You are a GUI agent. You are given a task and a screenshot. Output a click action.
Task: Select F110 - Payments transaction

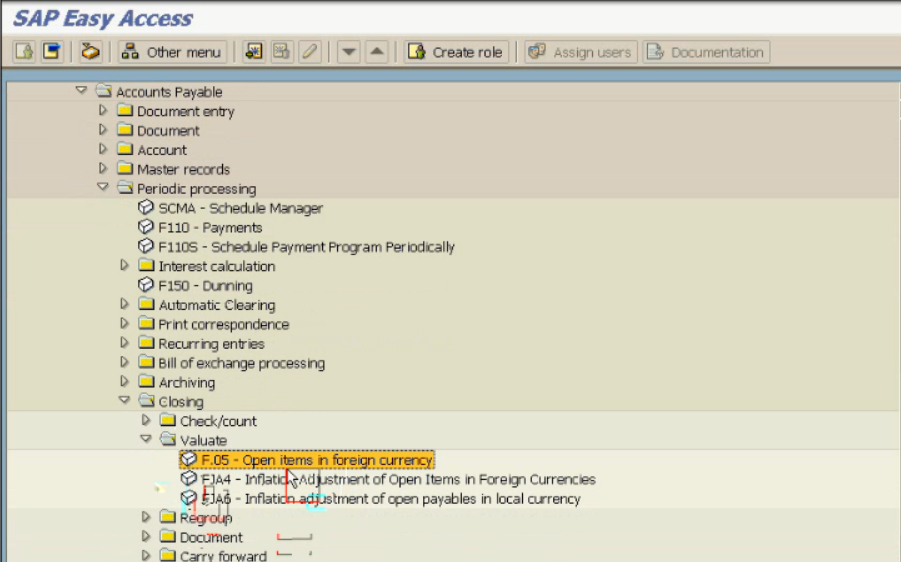[x=210, y=228]
